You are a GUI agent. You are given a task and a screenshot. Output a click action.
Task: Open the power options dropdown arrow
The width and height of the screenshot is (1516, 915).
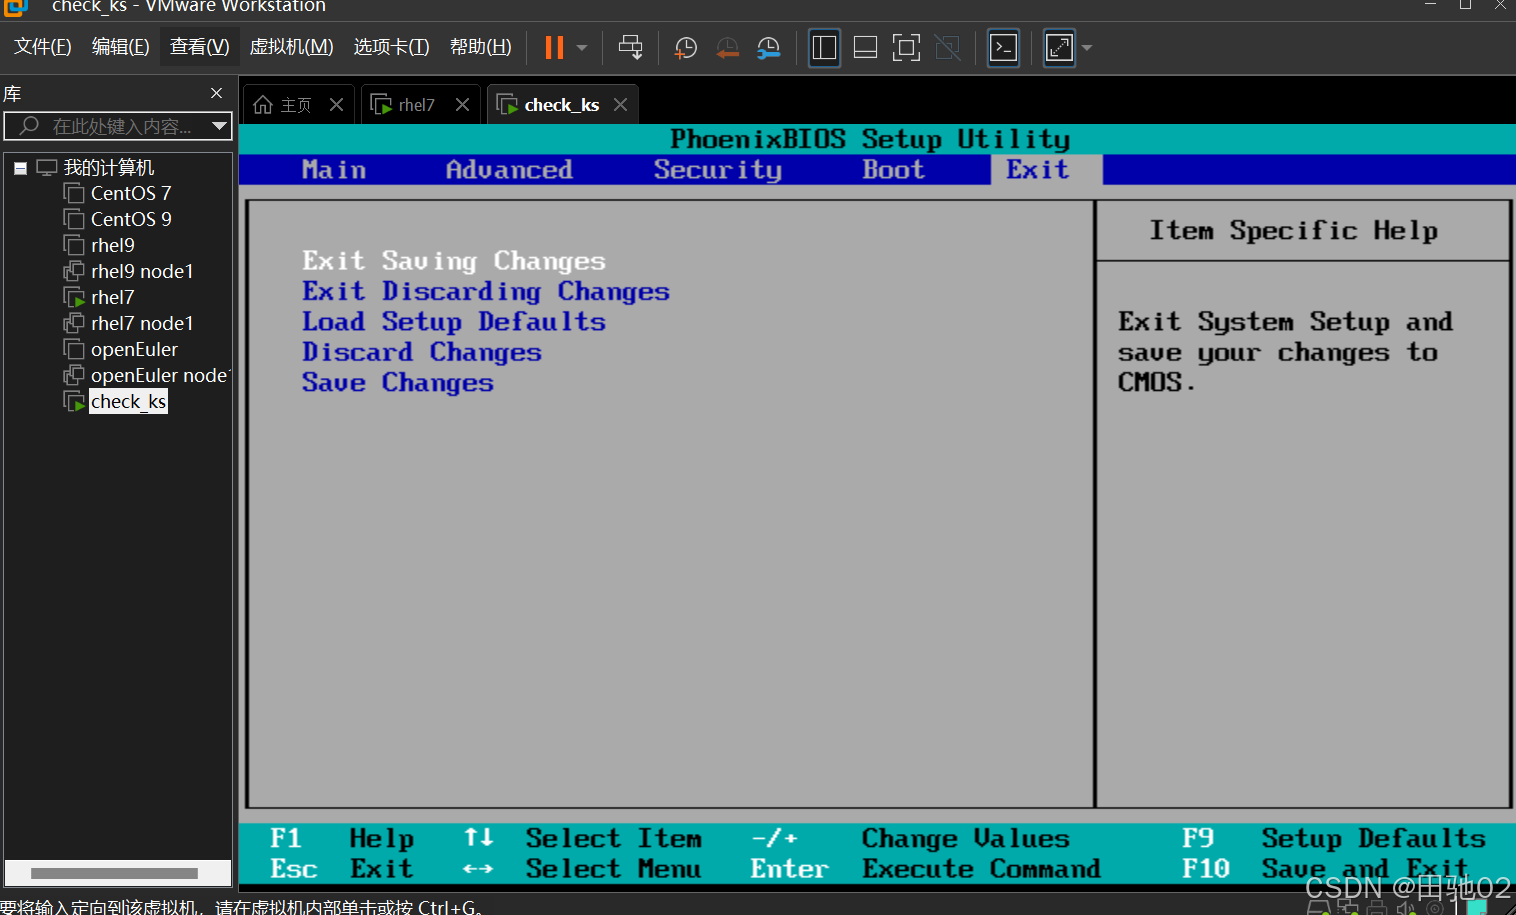pyautogui.click(x=582, y=47)
